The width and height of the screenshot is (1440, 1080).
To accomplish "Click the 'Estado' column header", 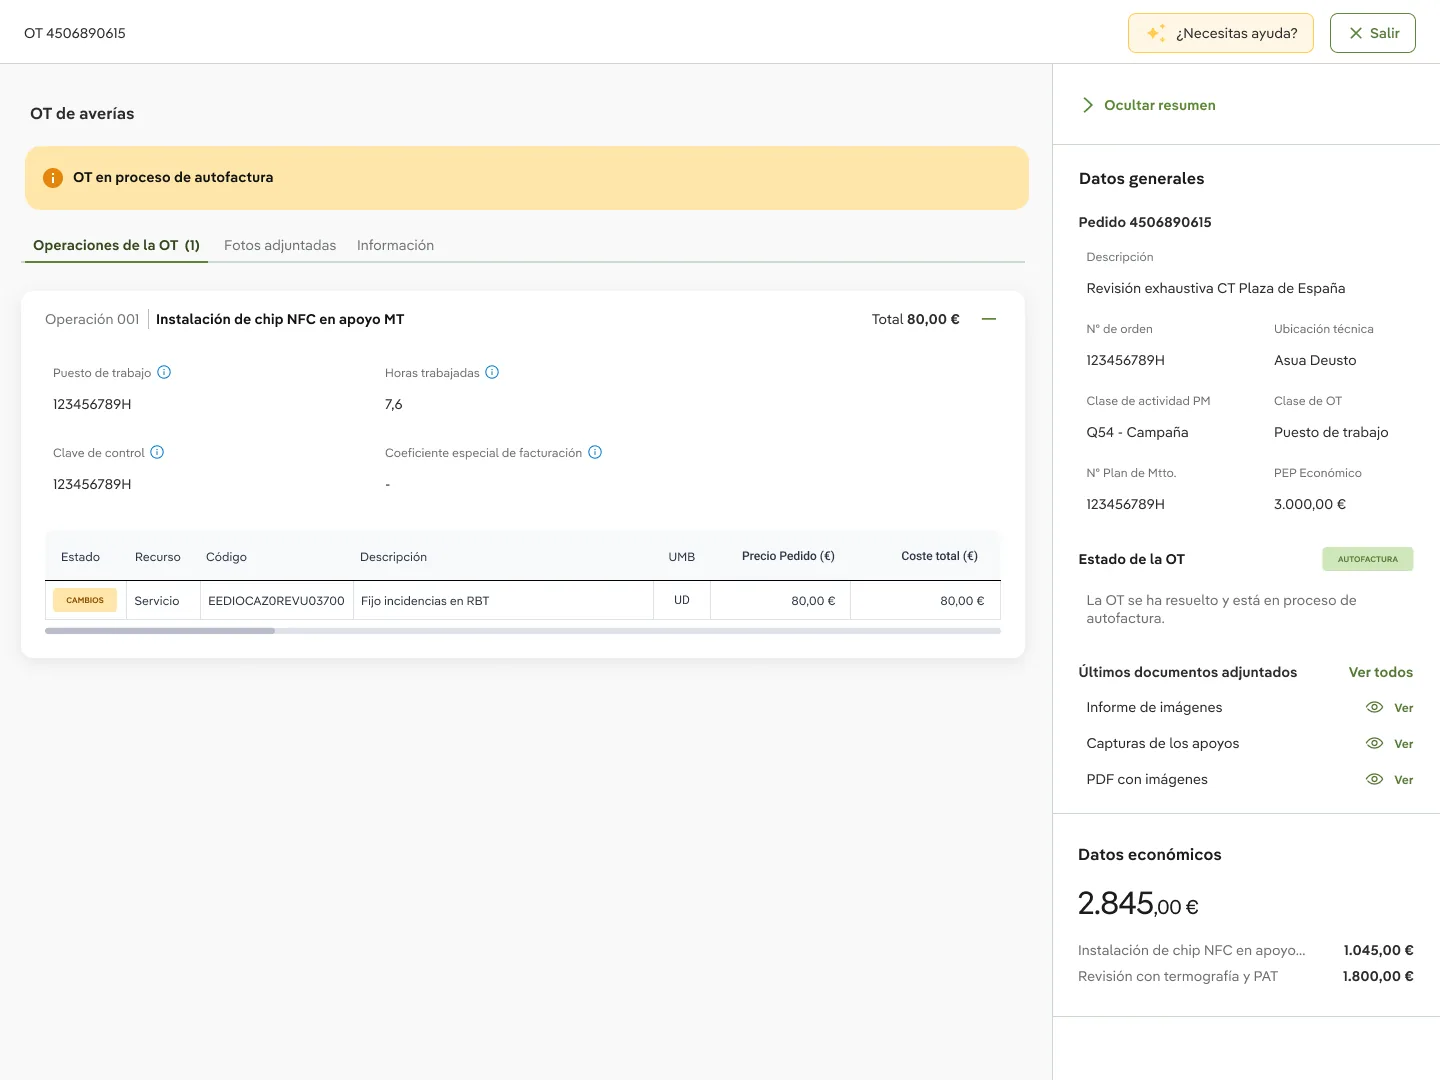I will coord(80,557).
